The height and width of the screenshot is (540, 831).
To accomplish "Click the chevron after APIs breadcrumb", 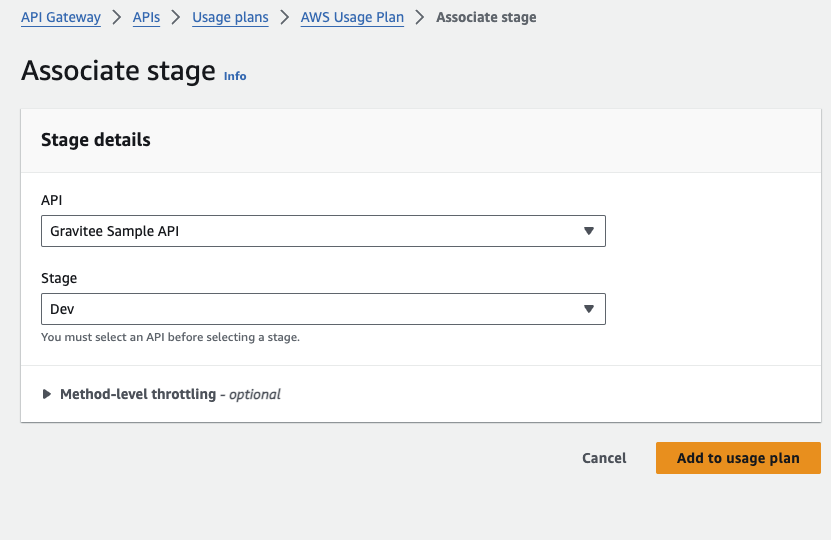I will 176,17.
